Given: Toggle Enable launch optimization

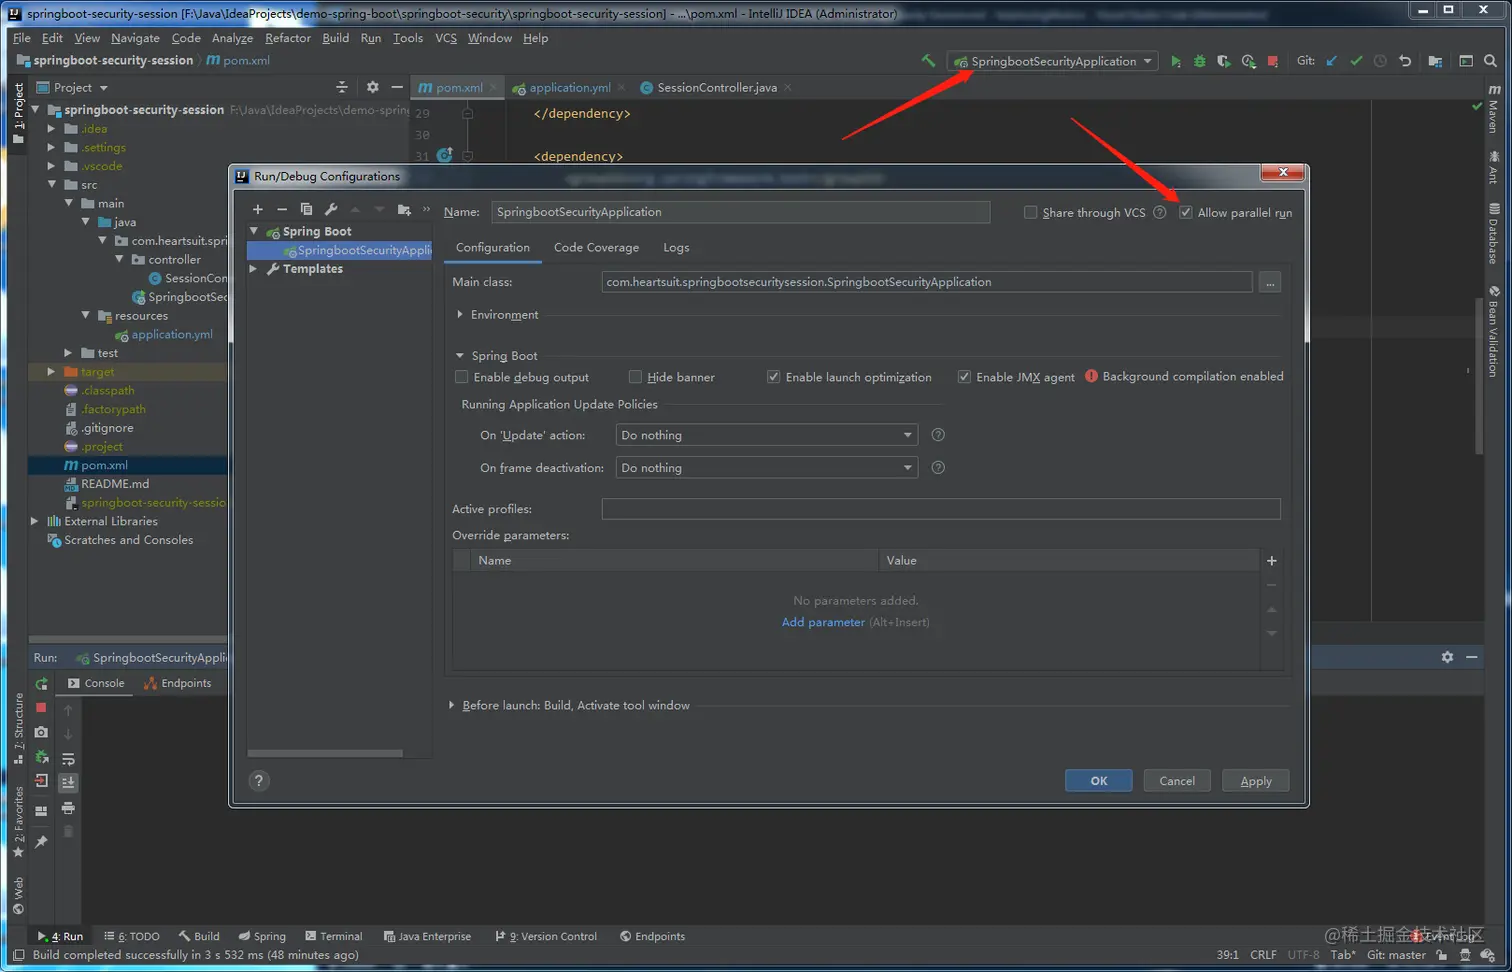Looking at the screenshot, I should (x=773, y=377).
